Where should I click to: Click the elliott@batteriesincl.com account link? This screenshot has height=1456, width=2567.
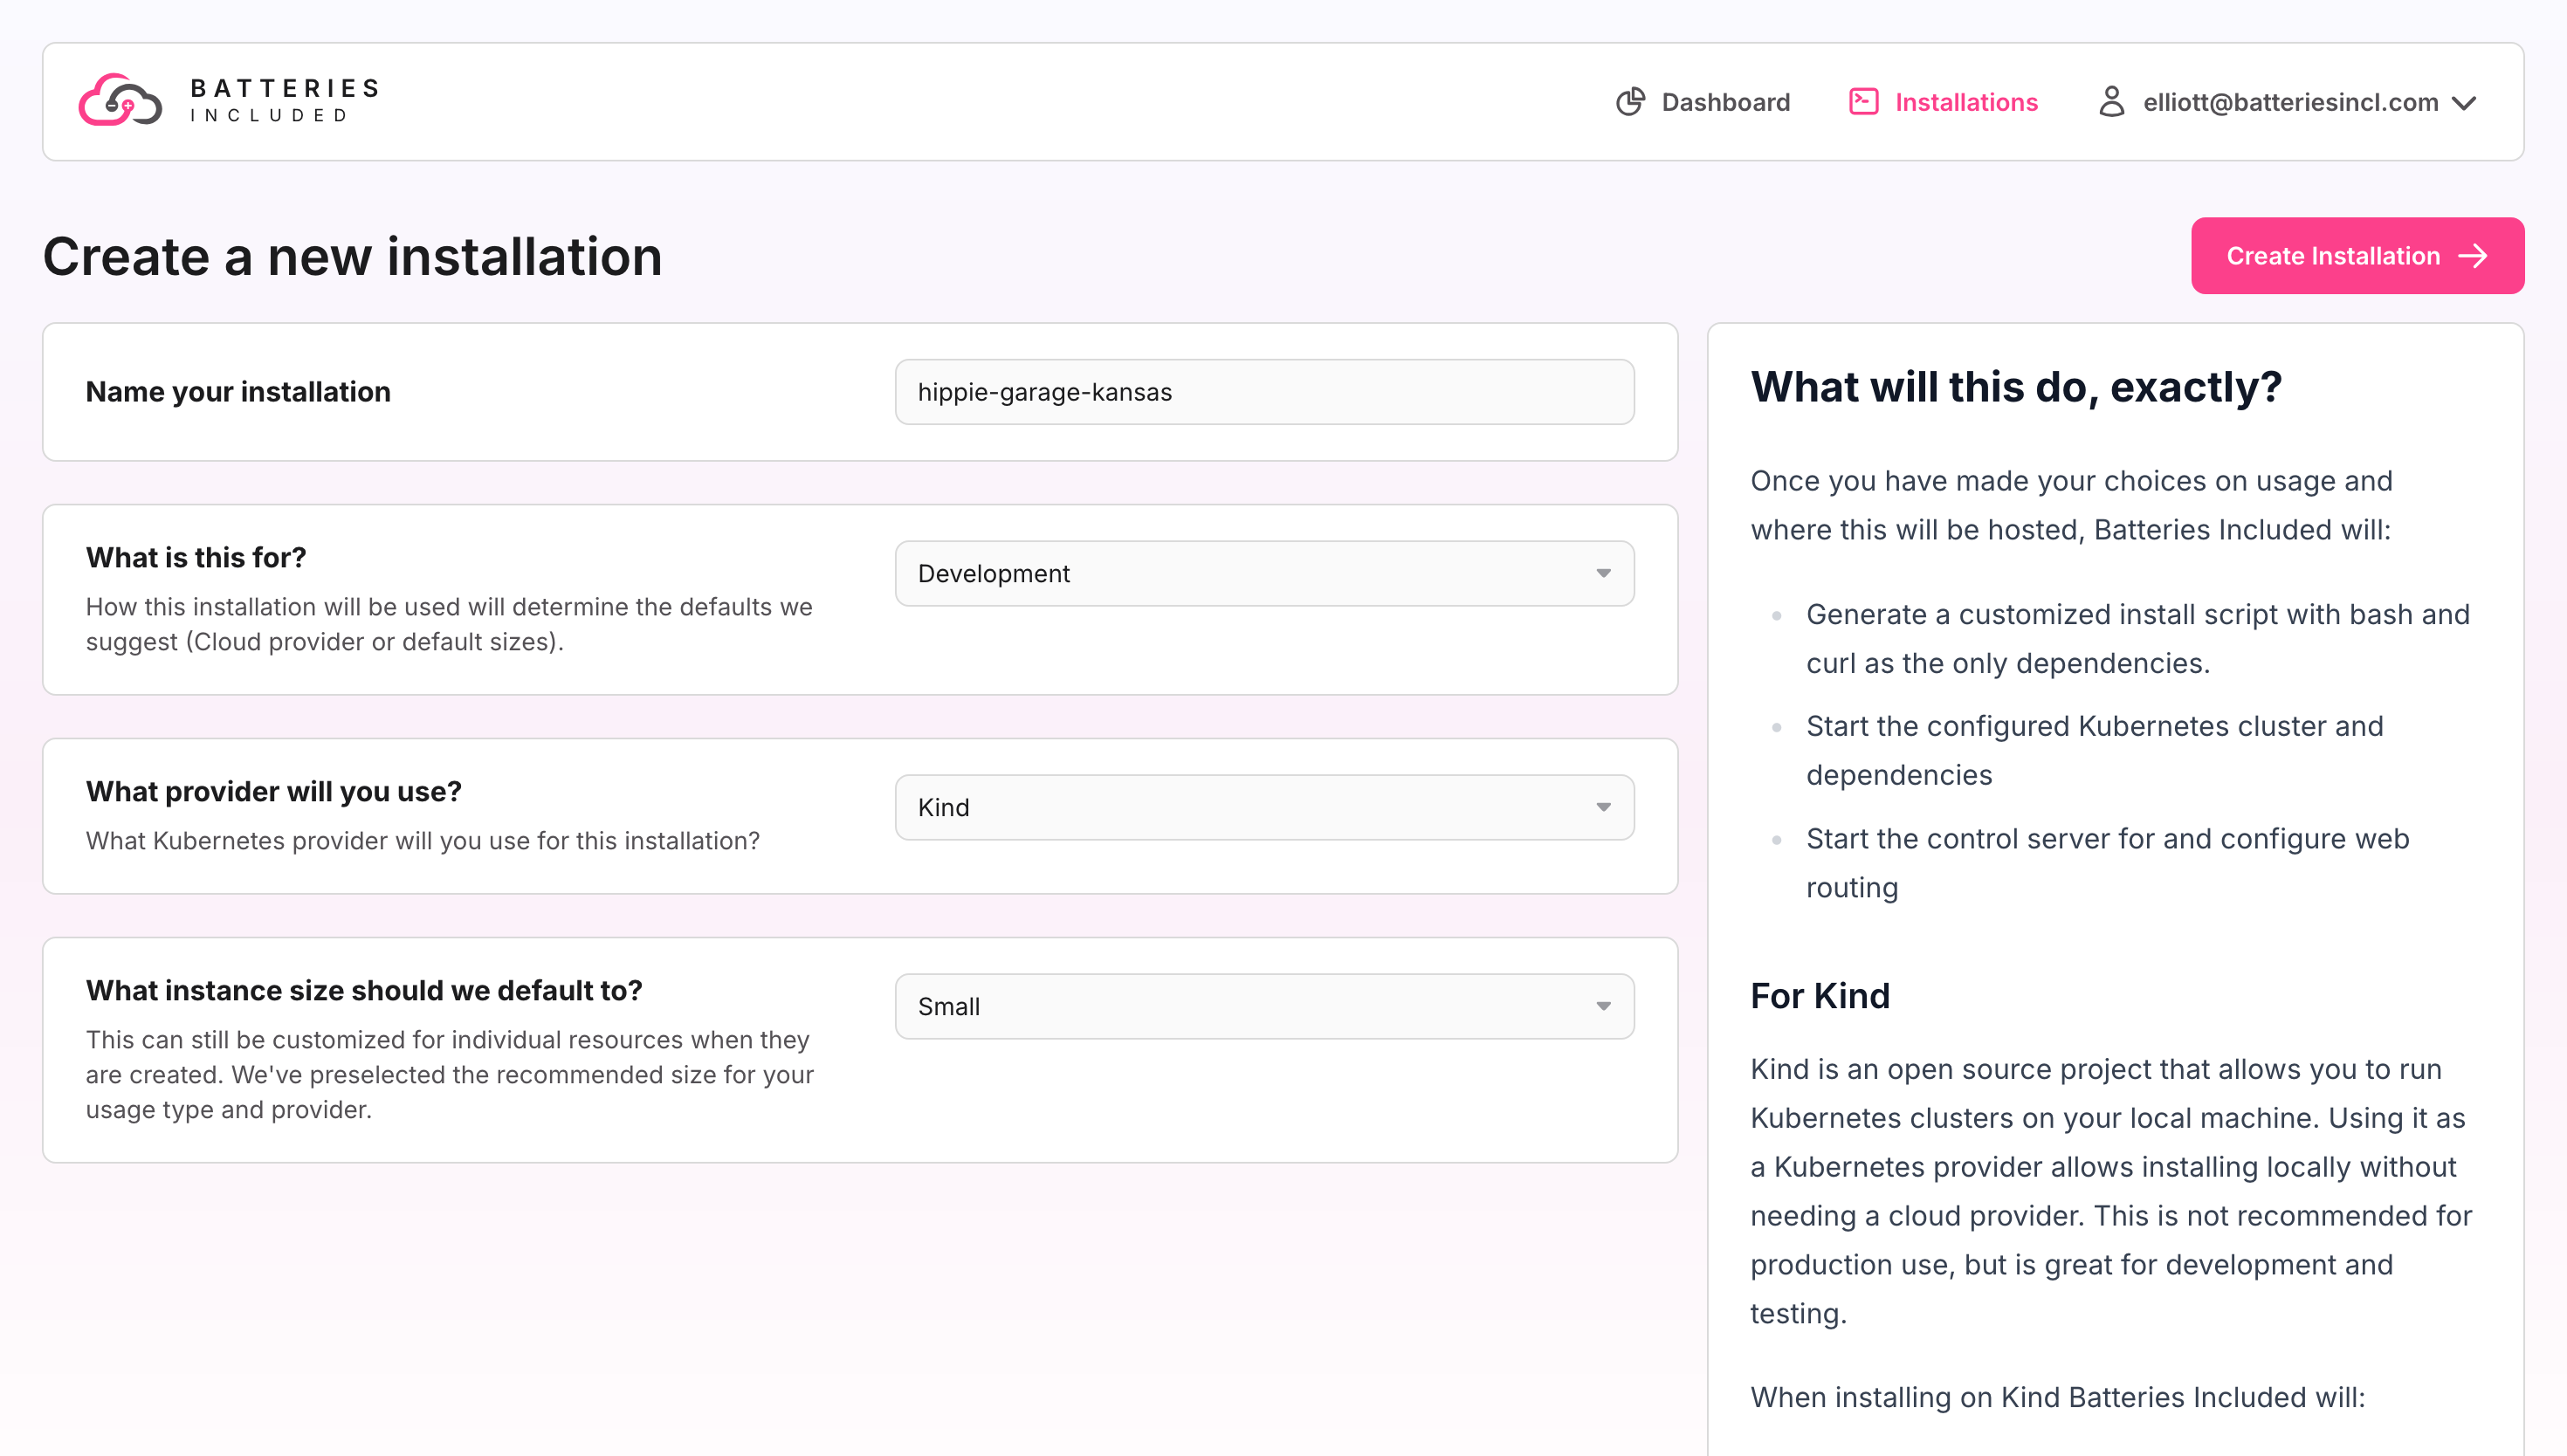point(2290,102)
